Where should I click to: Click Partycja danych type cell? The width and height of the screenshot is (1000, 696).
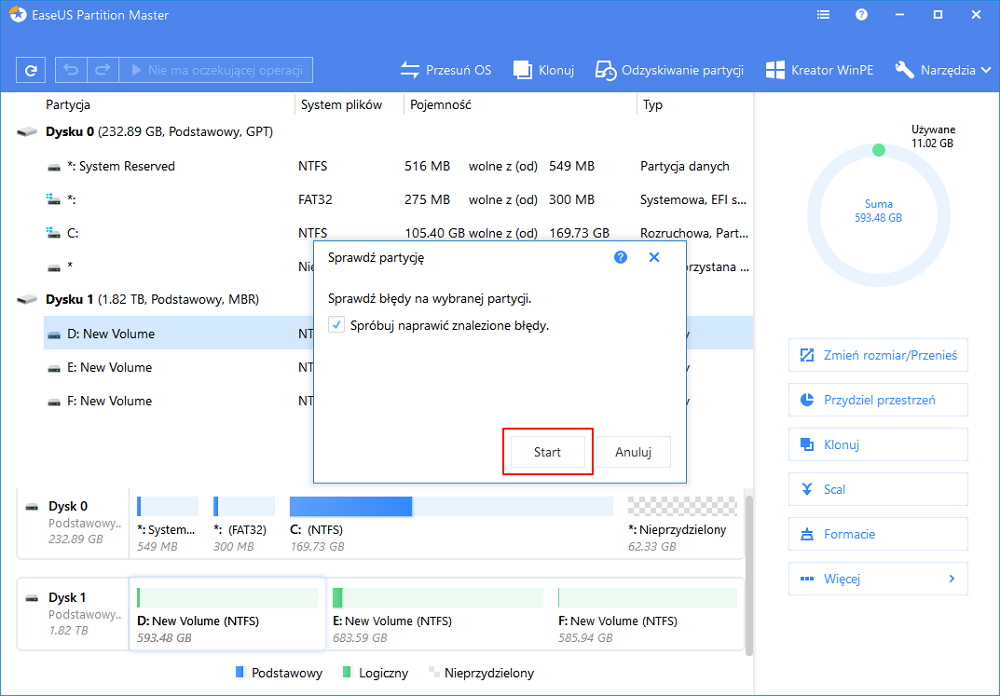point(684,167)
